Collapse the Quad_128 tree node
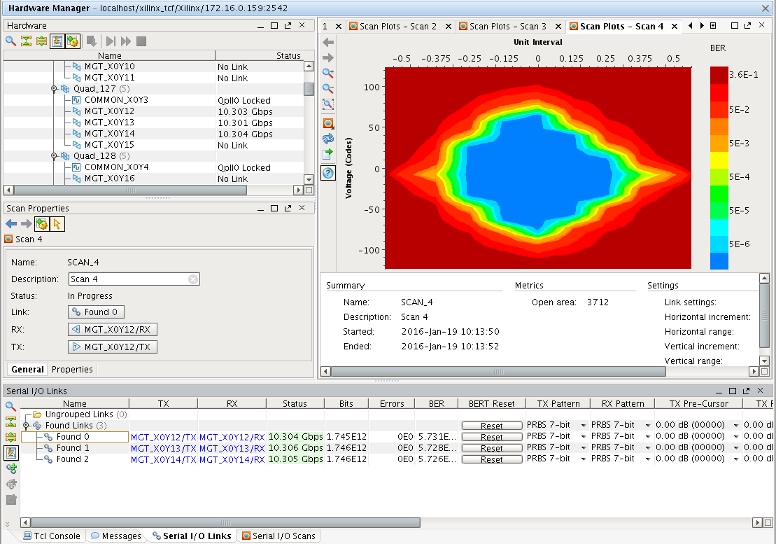 coord(54,156)
